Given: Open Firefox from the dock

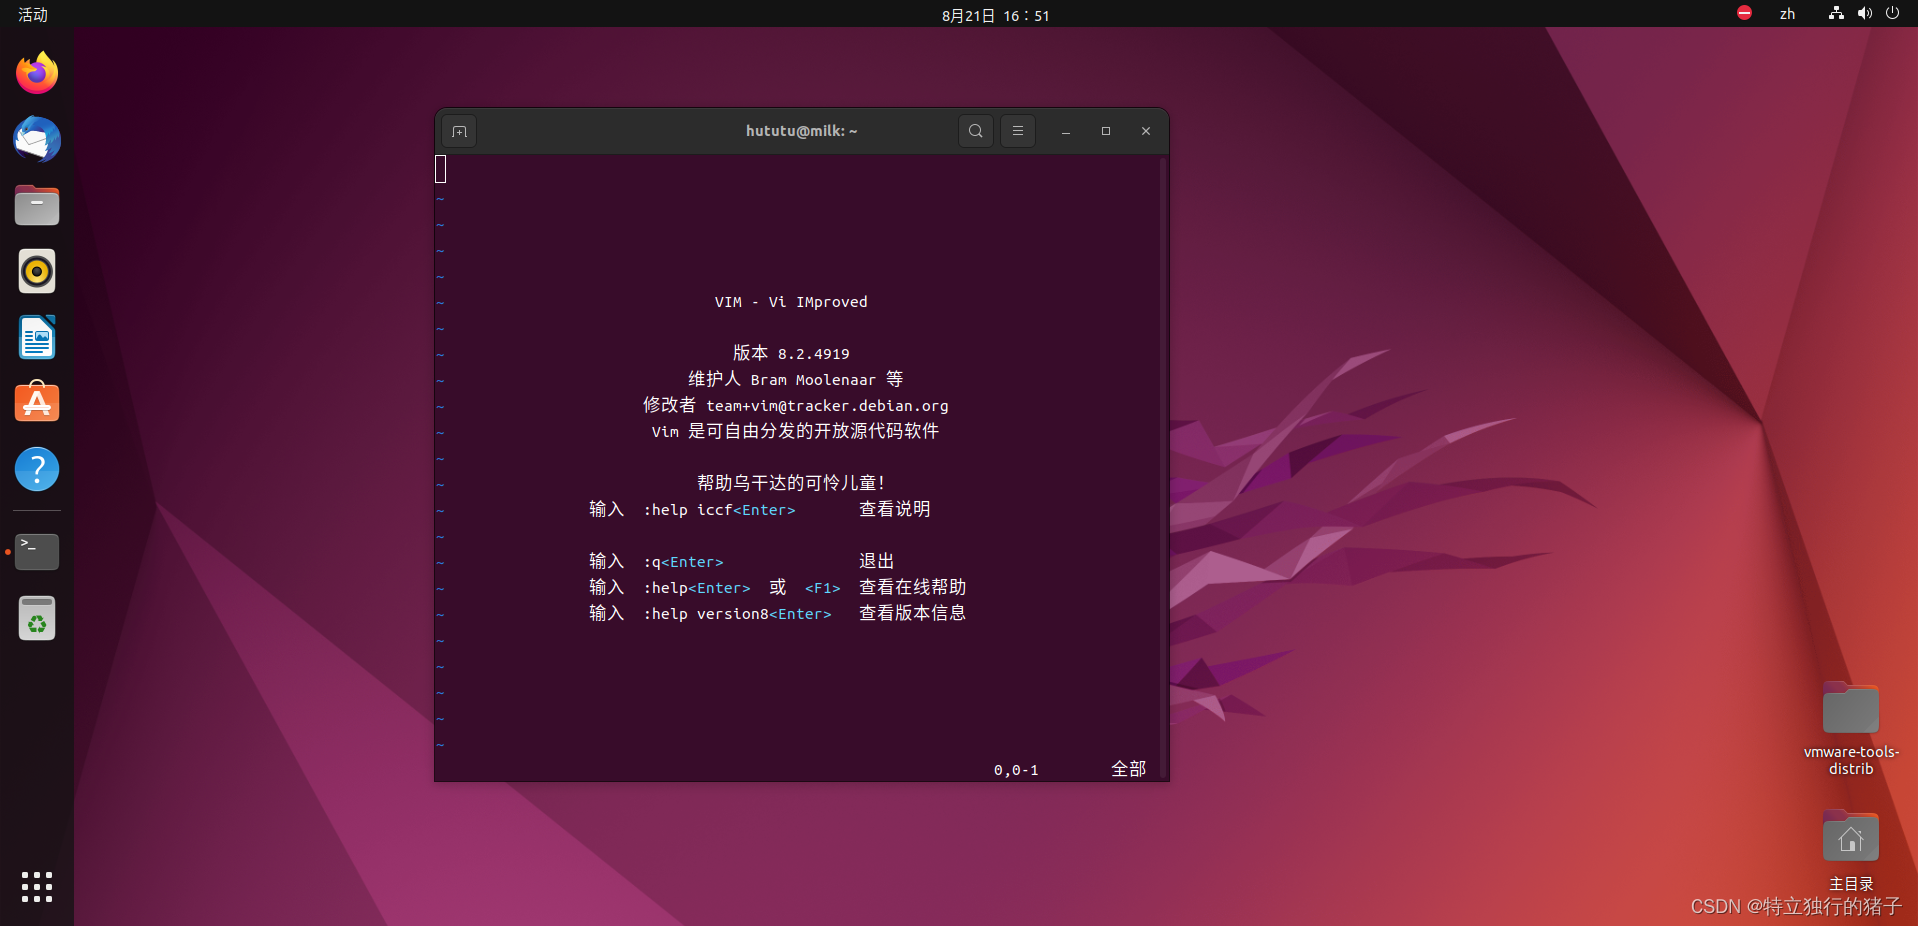Looking at the screenshot, I should click(37, 73).
